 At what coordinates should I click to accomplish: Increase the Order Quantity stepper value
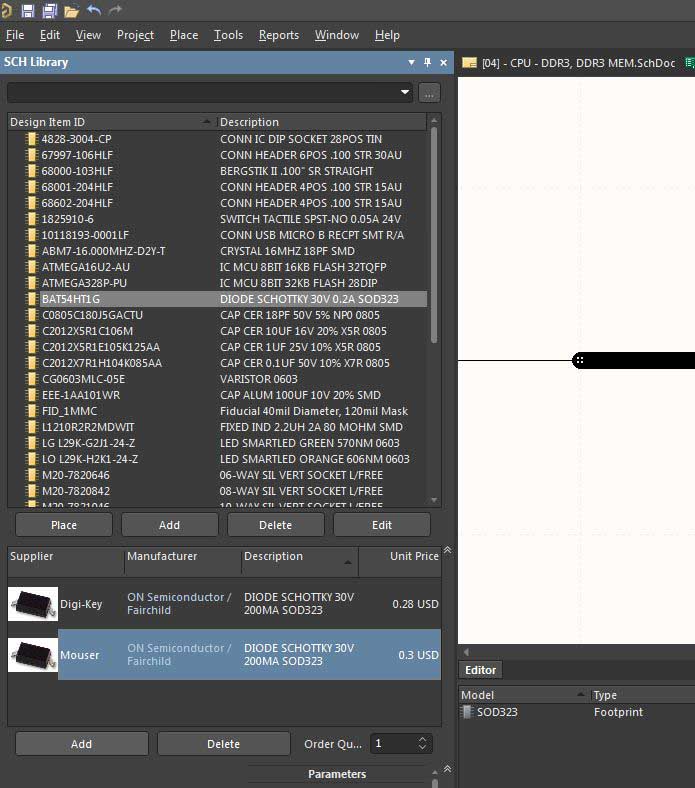423,739
